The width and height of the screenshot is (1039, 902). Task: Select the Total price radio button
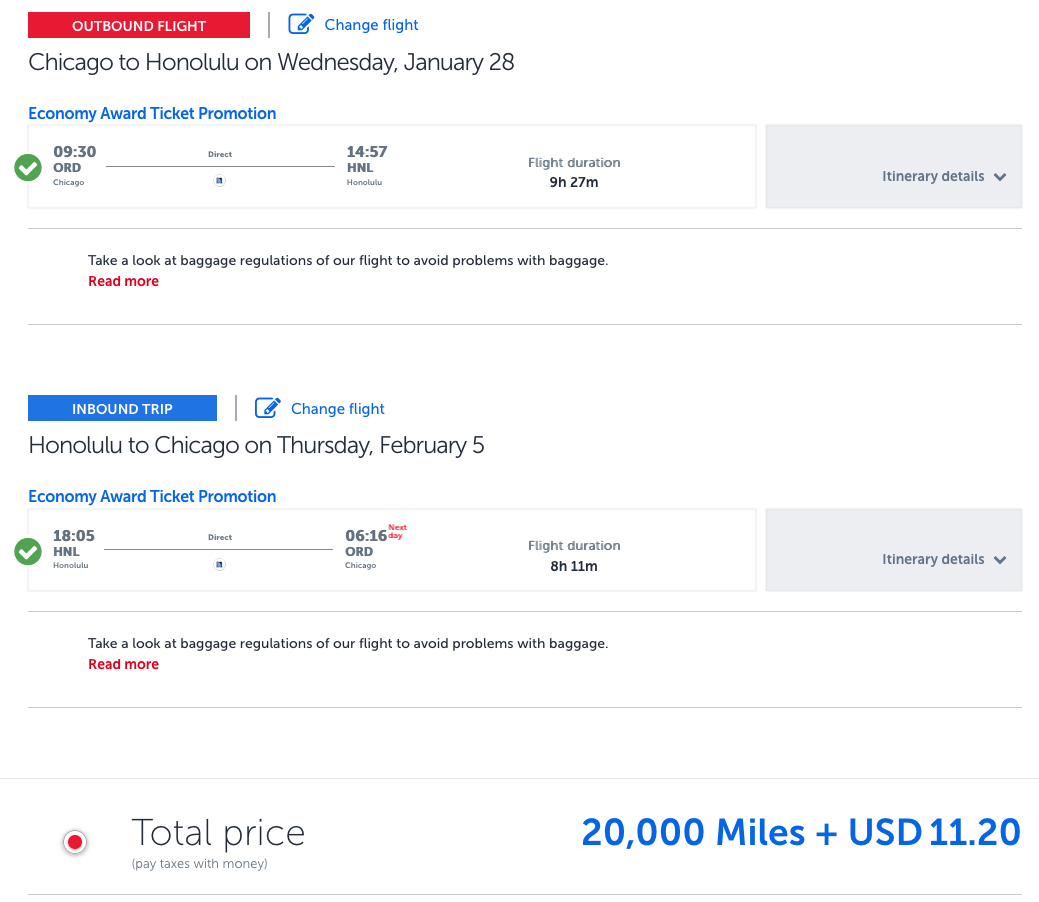tap(75, 842)
